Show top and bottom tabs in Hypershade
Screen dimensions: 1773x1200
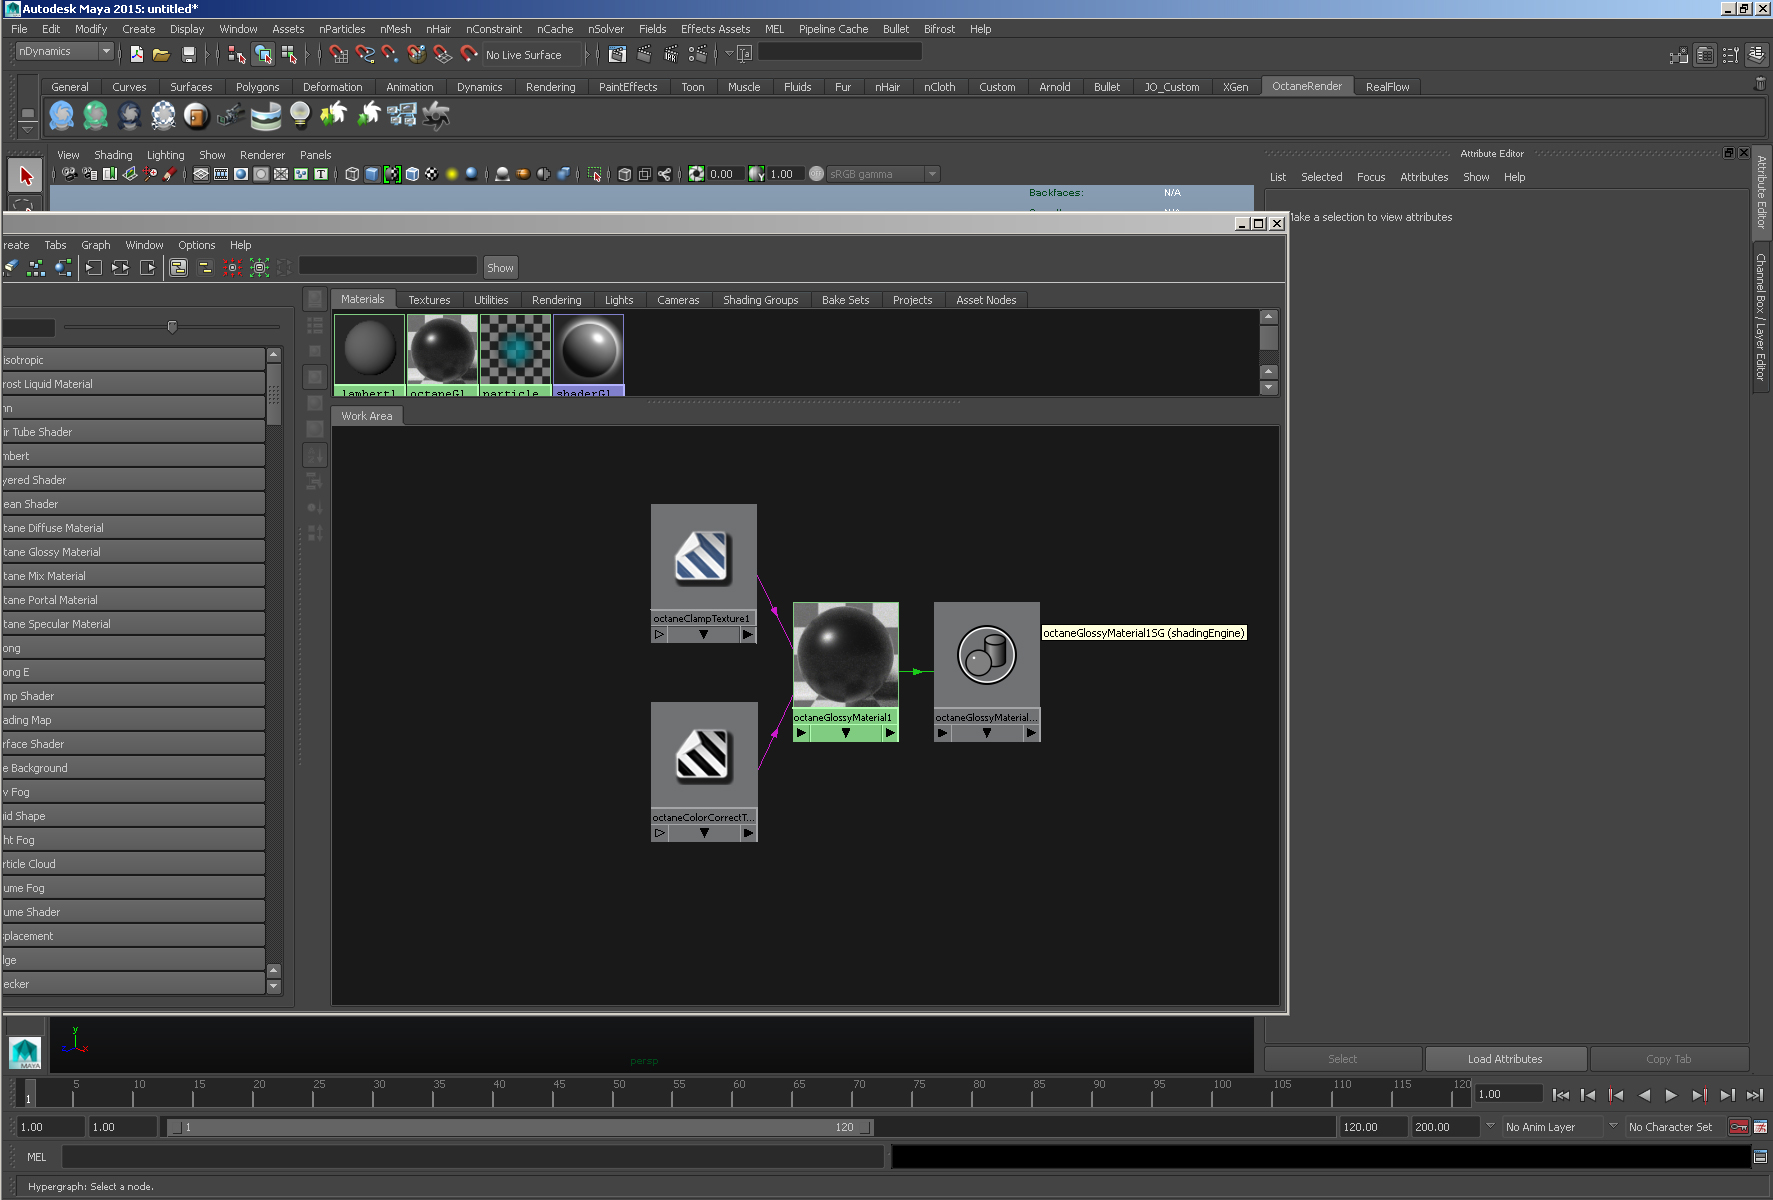(x=178, y=267)
